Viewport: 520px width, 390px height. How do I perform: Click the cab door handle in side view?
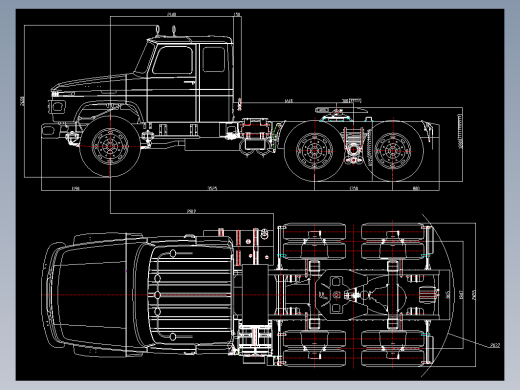[x=190, y=82]
